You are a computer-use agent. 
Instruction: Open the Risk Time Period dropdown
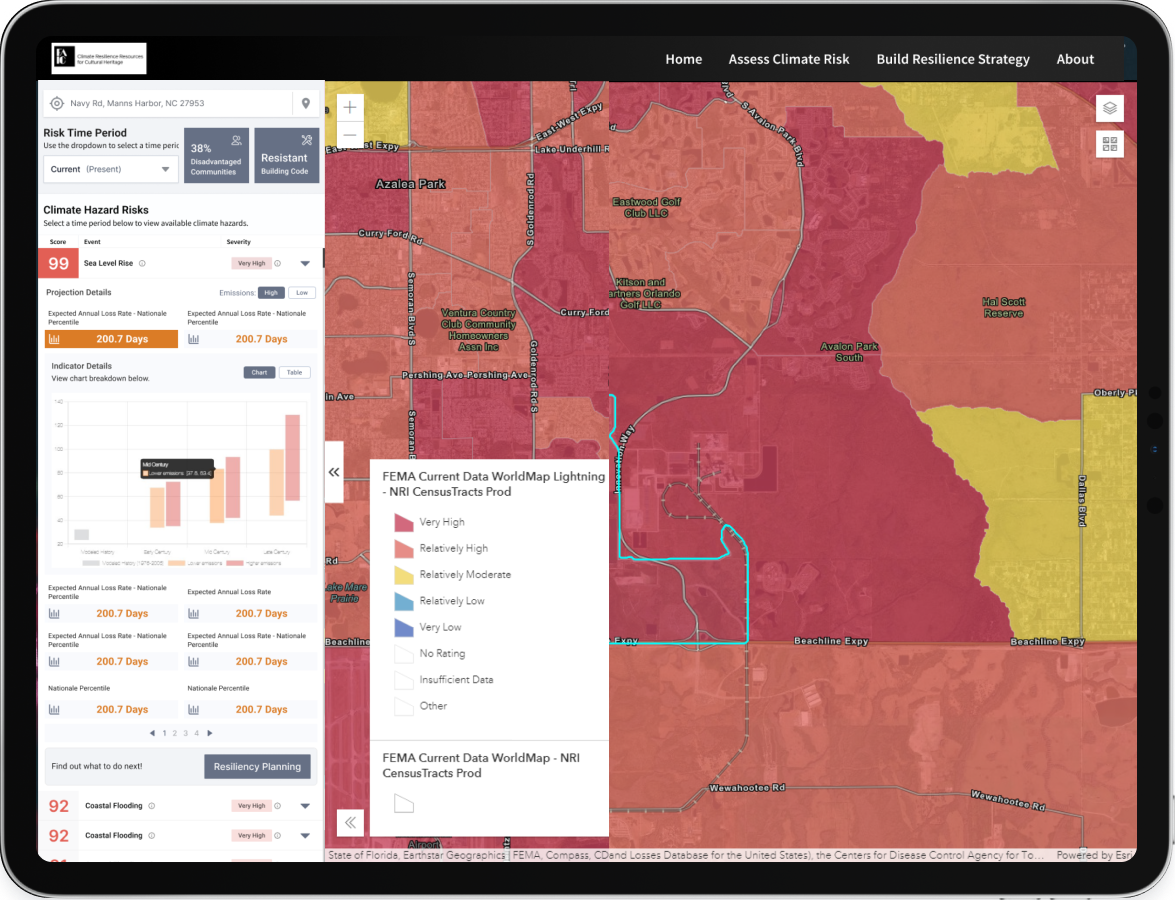click(110, 169)
